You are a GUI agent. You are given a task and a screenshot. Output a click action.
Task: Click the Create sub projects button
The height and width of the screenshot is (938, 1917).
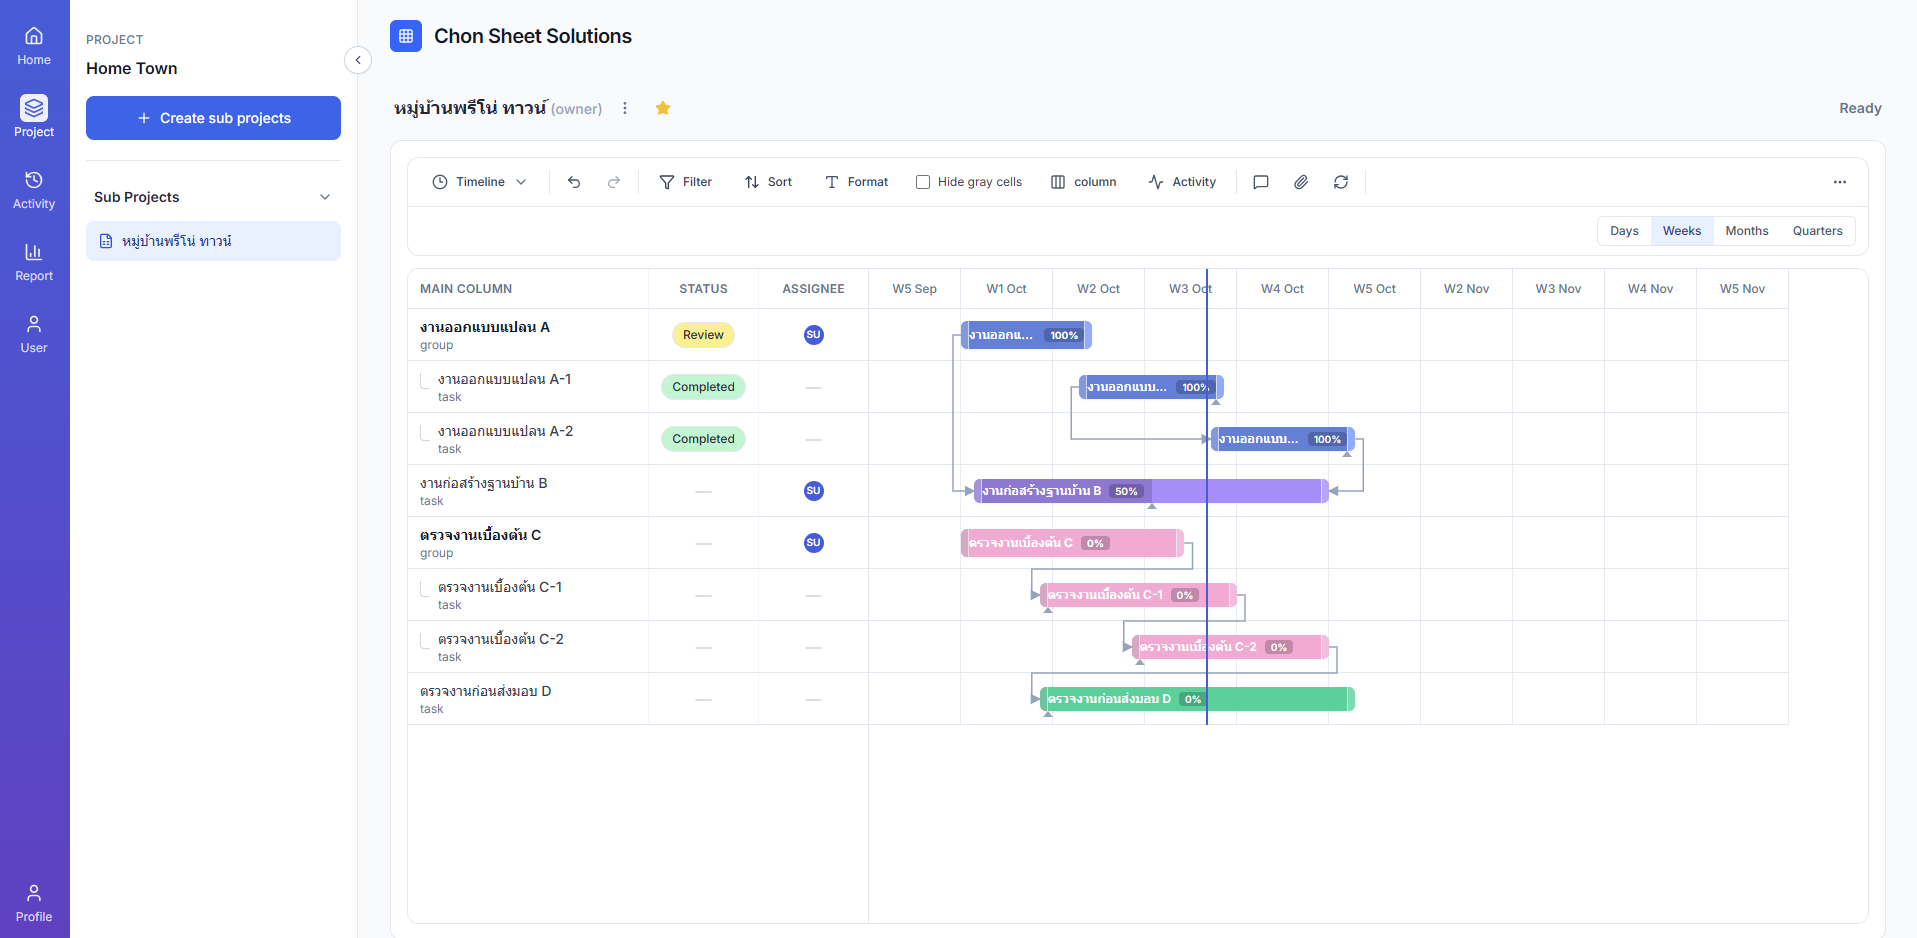pos(213,118)
